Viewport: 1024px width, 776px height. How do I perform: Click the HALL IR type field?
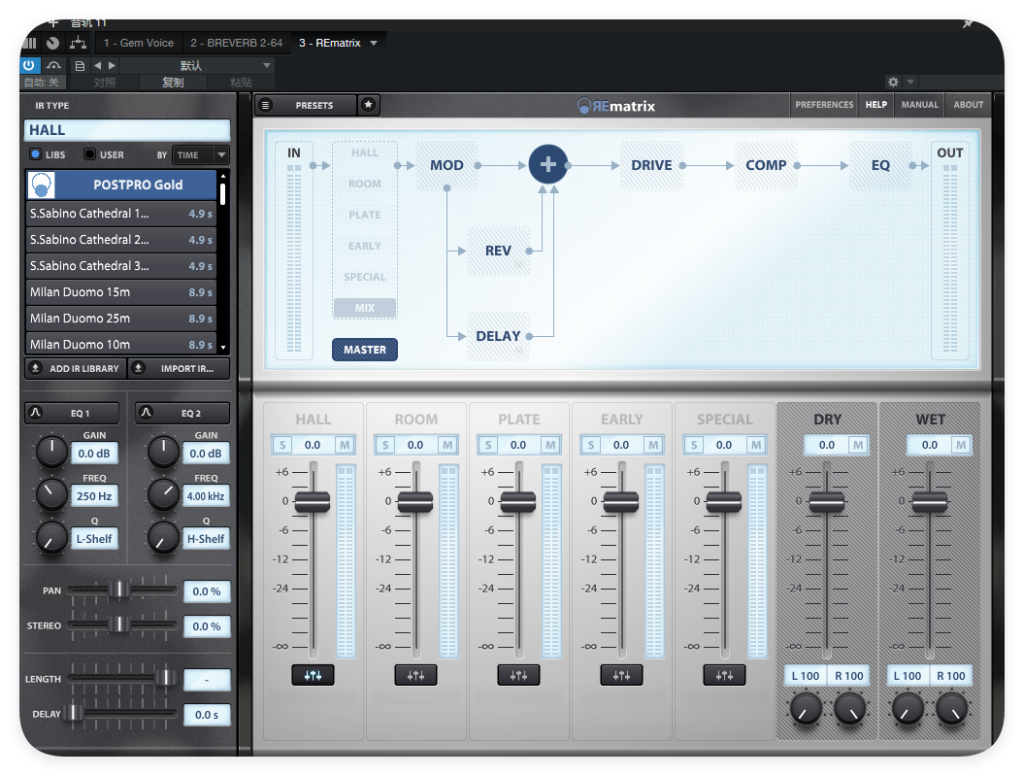[127, 130]
